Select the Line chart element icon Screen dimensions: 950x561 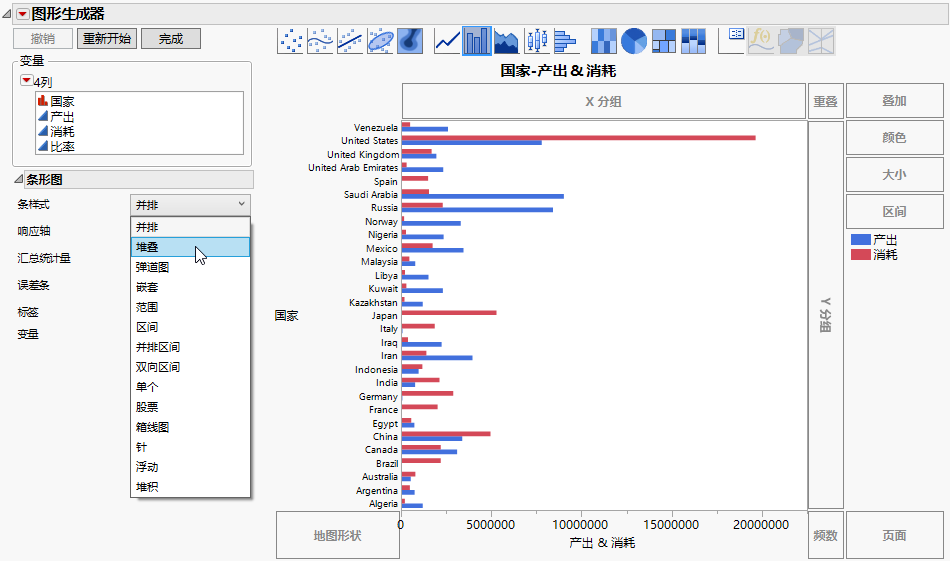447,41
